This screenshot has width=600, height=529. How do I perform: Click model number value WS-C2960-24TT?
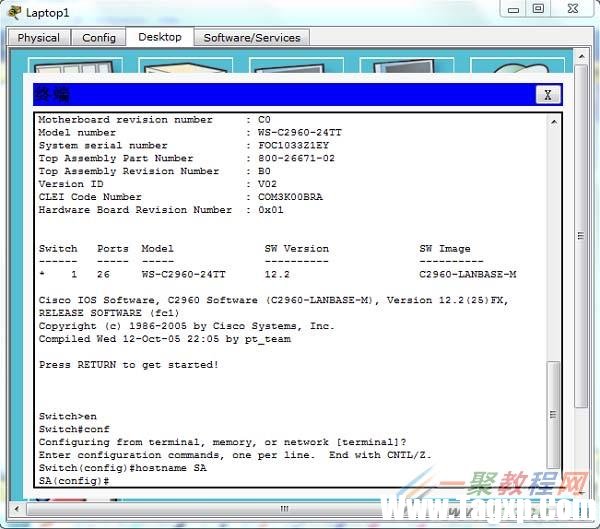(x=300, y=132)
